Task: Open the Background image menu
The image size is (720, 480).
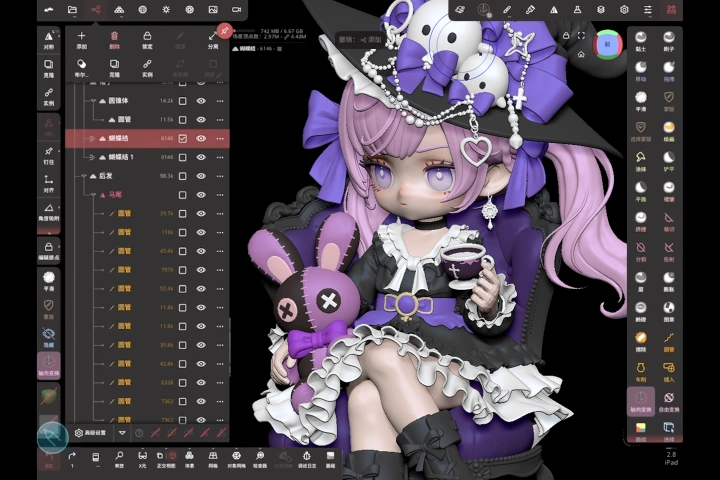Action: coord(213,10)
